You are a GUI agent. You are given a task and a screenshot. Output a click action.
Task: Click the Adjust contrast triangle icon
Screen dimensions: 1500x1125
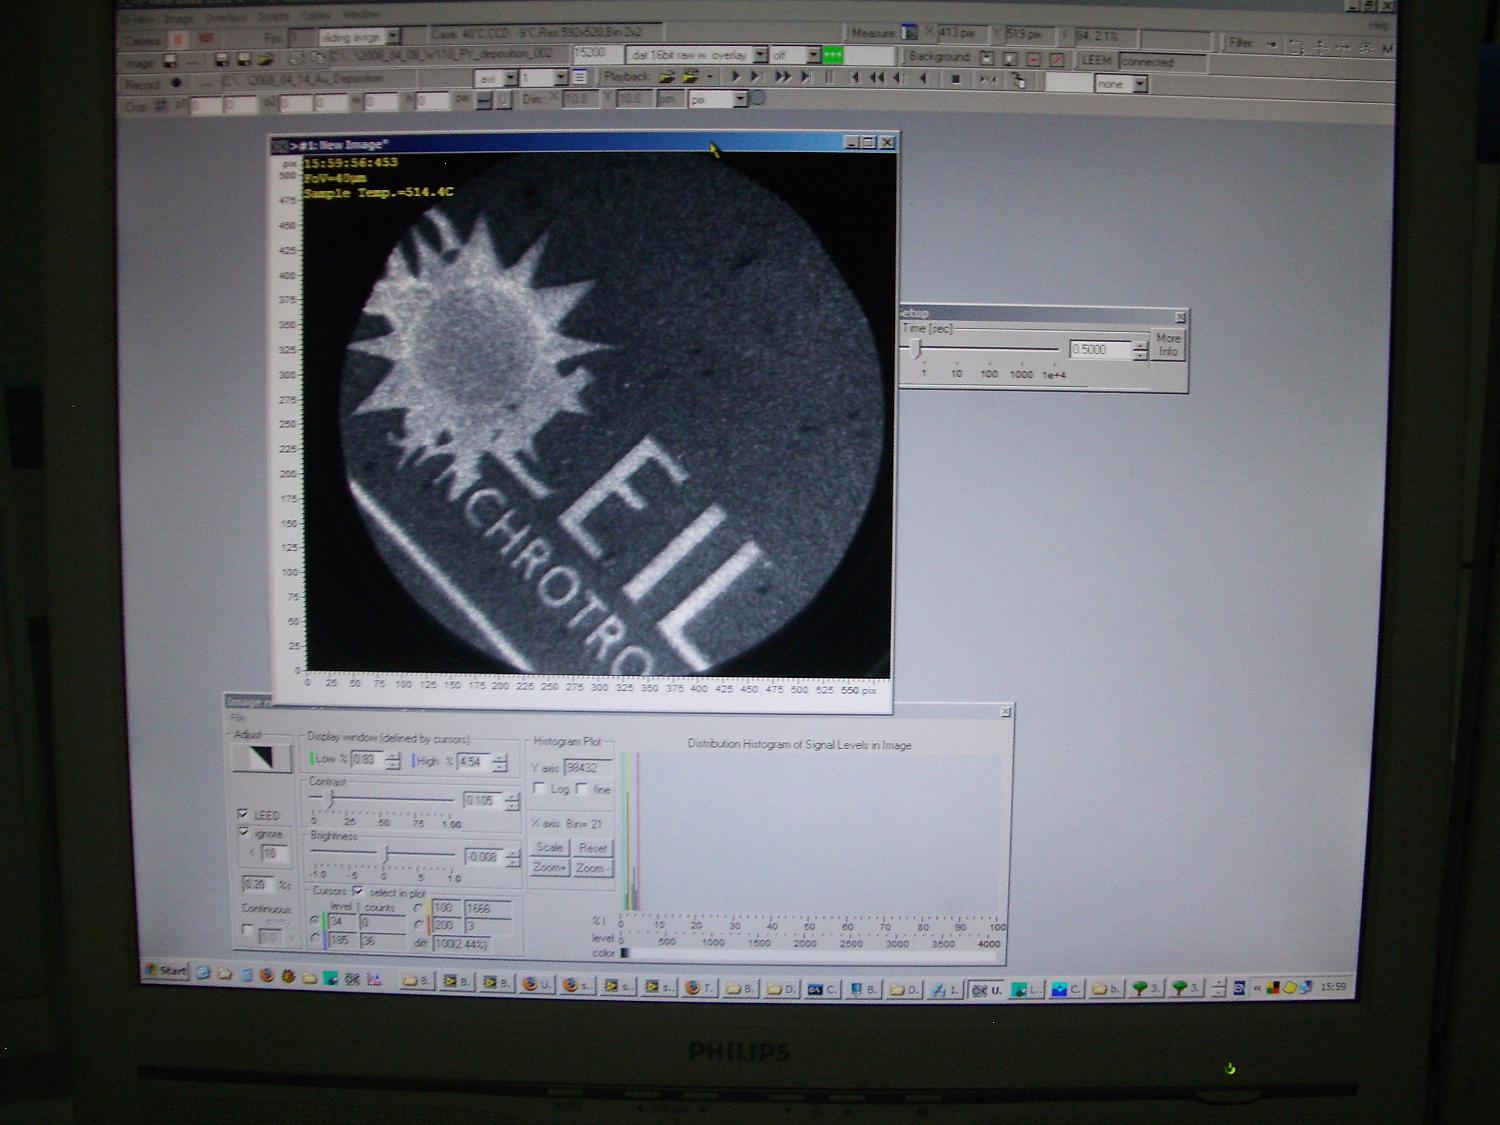pos(261,757)
